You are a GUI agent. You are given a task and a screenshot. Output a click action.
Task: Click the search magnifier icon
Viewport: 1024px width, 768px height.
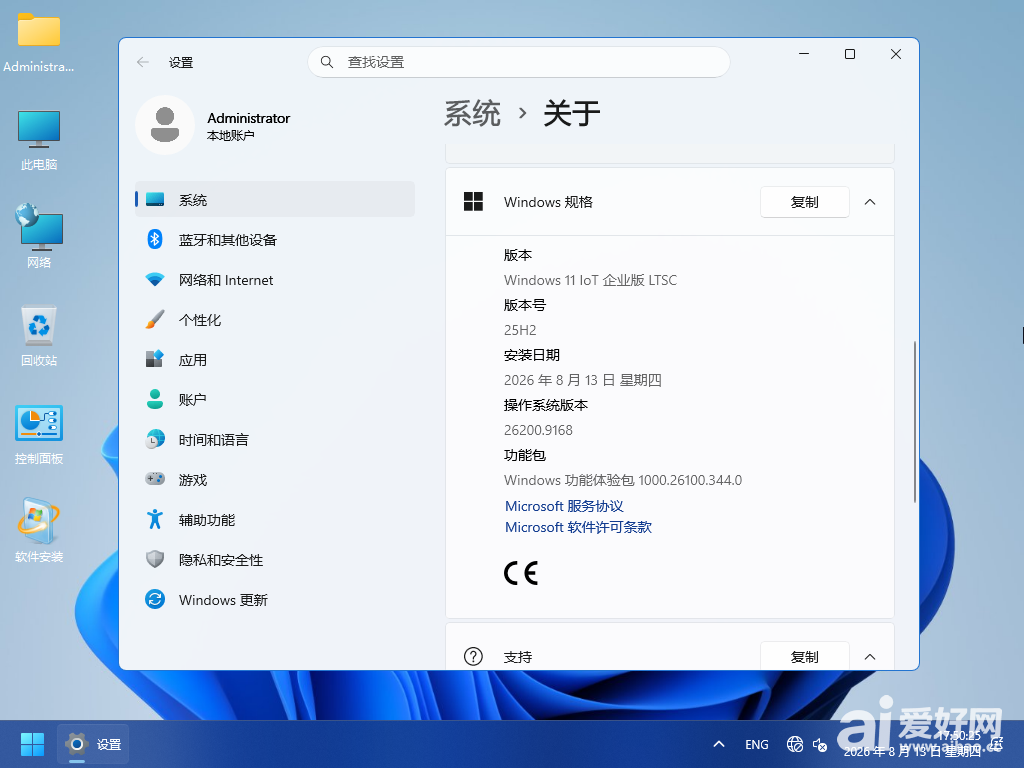click(x=327, y=62)
